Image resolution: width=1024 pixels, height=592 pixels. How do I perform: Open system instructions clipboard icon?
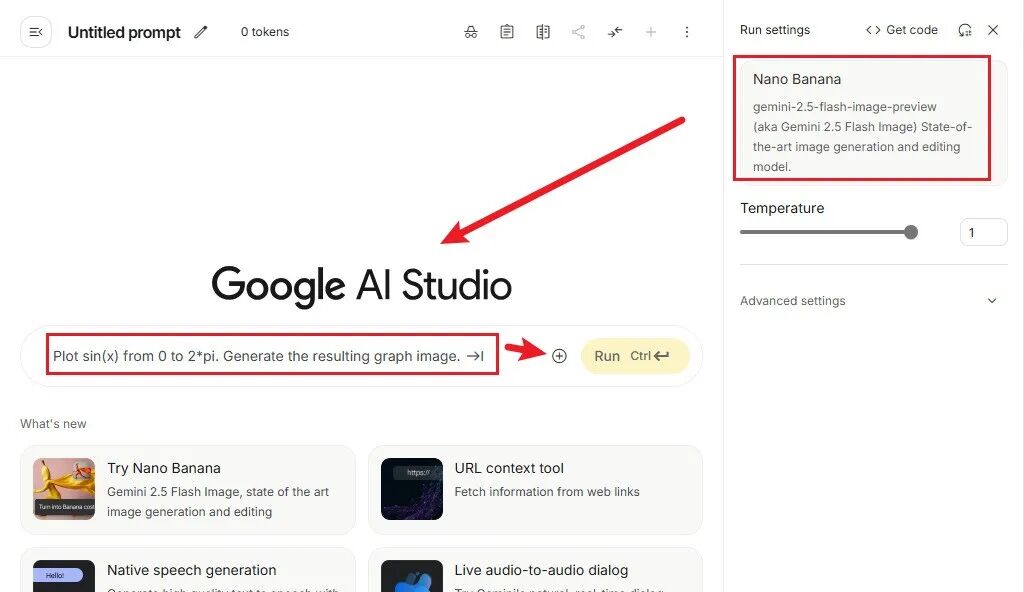(507, 32)
